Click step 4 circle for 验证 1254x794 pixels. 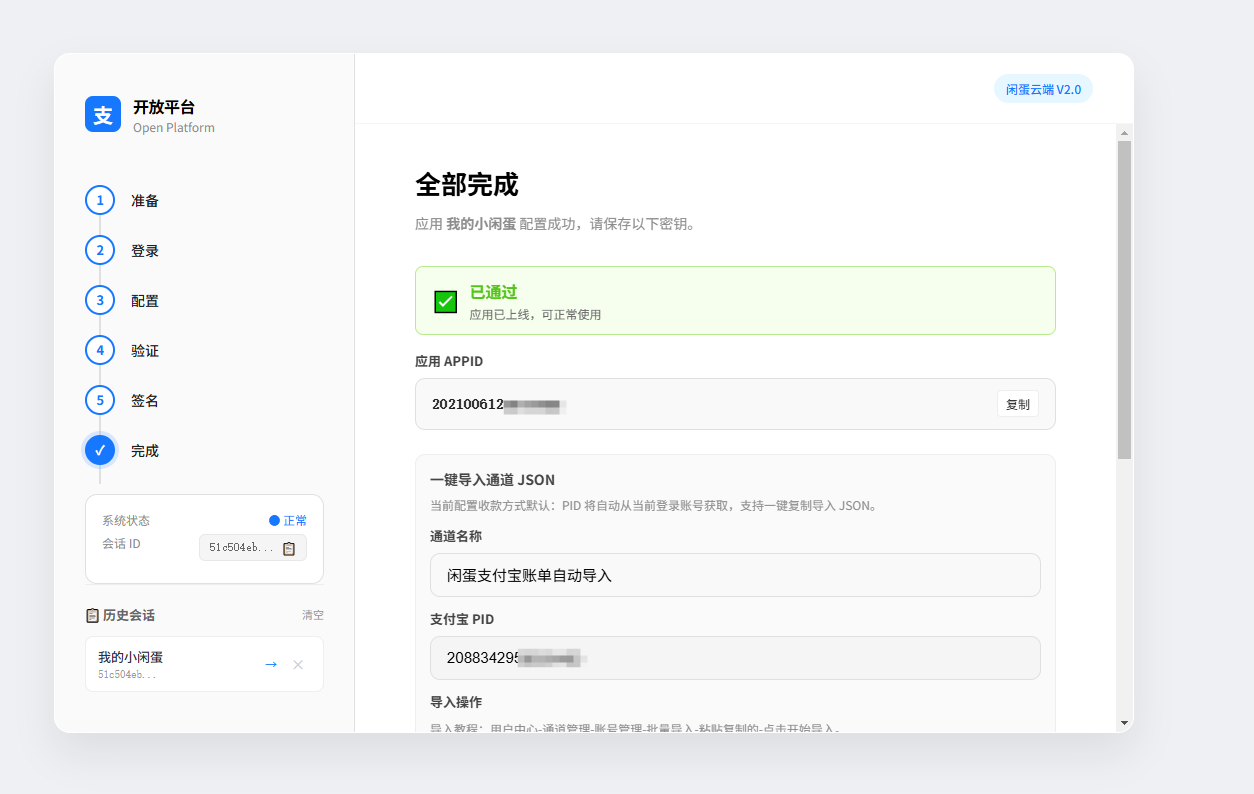(100, 350)
